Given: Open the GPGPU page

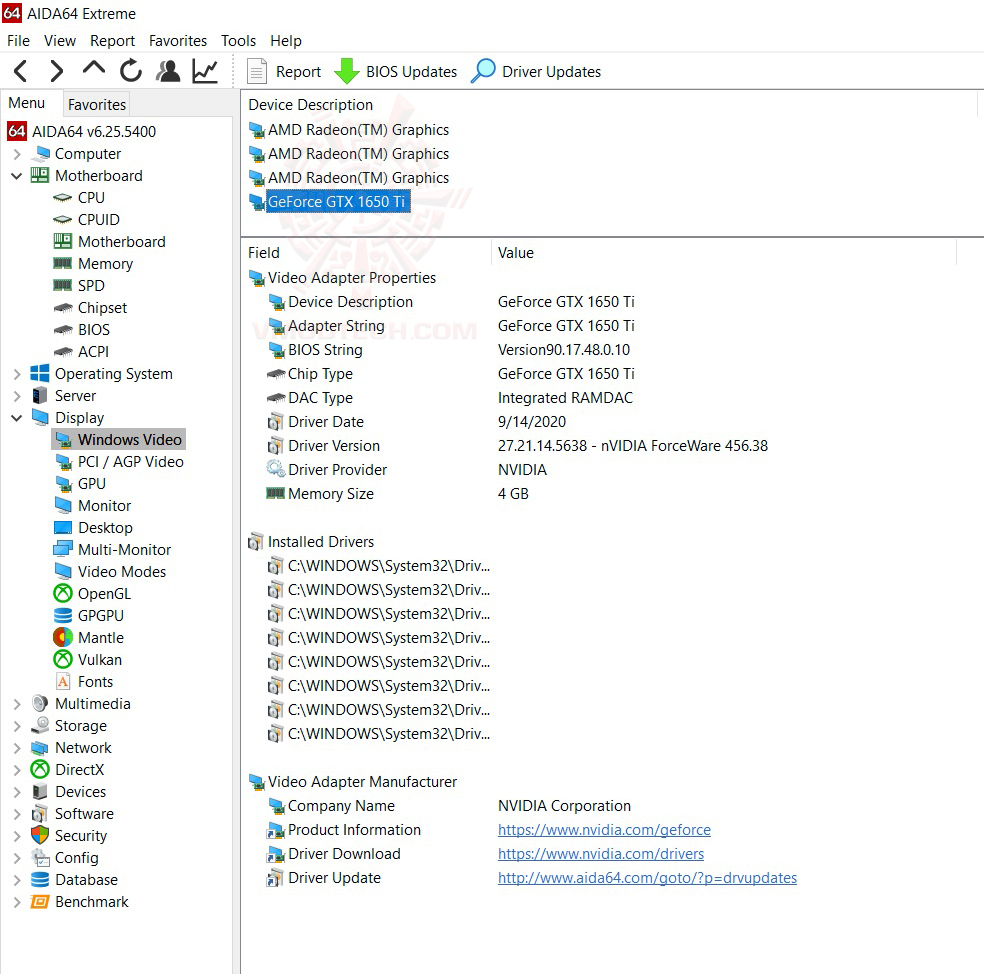Looking at the screenshot, I should point(100,616).
